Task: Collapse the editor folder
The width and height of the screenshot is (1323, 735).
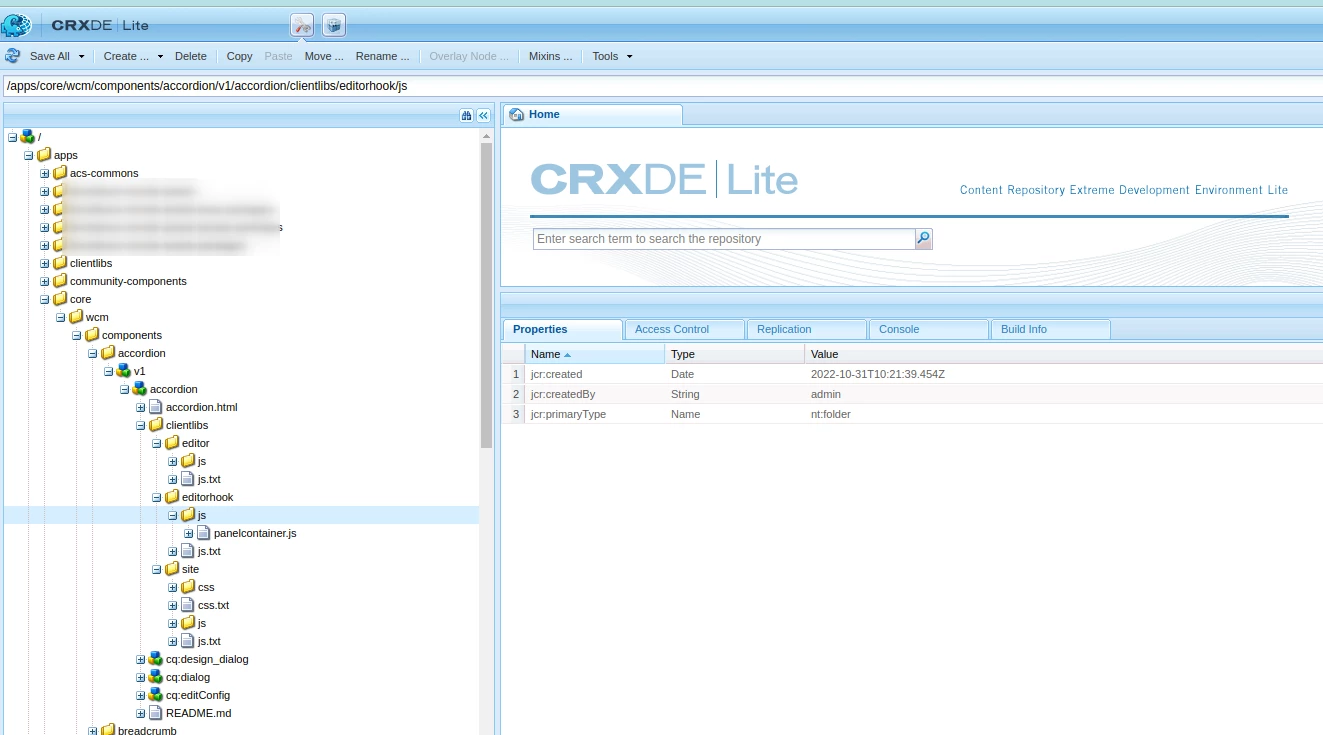Action: (157, 443)
